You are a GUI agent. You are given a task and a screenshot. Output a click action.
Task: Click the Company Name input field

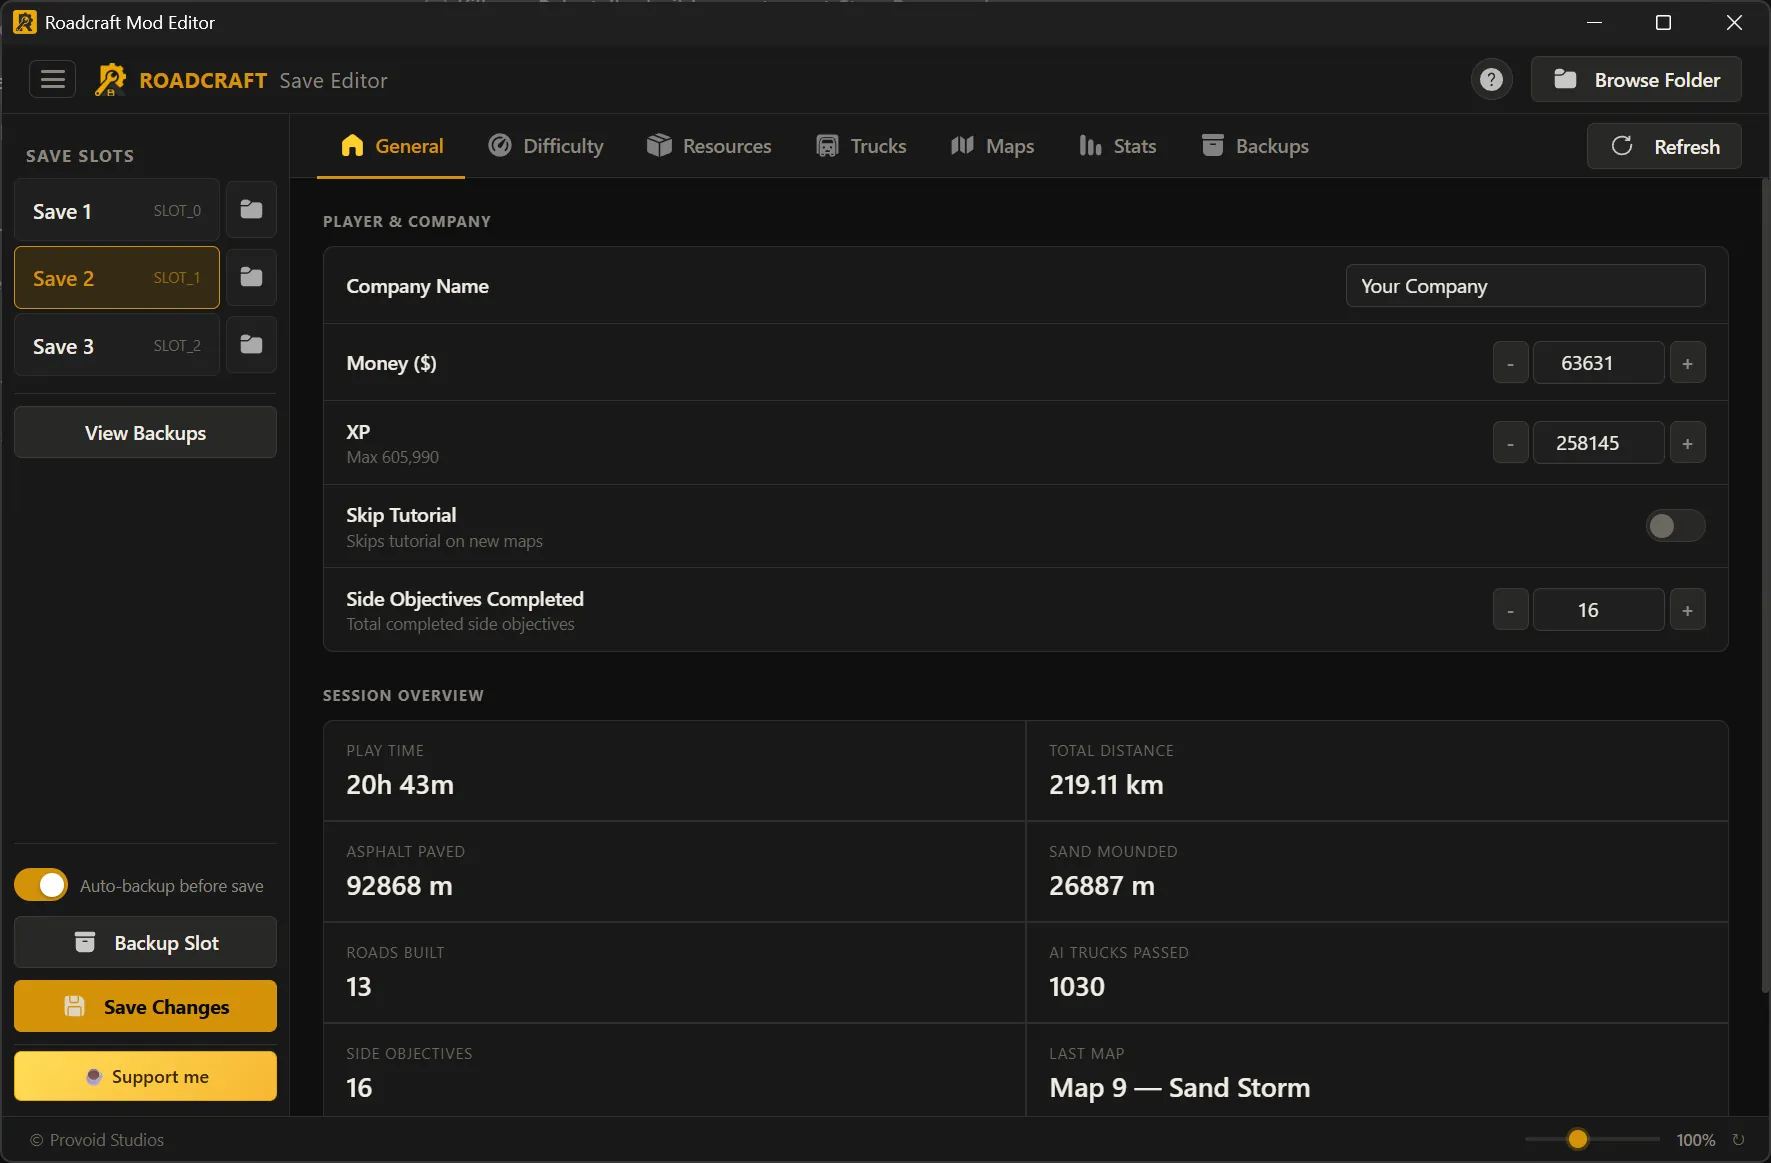(x=1525, y=286)
